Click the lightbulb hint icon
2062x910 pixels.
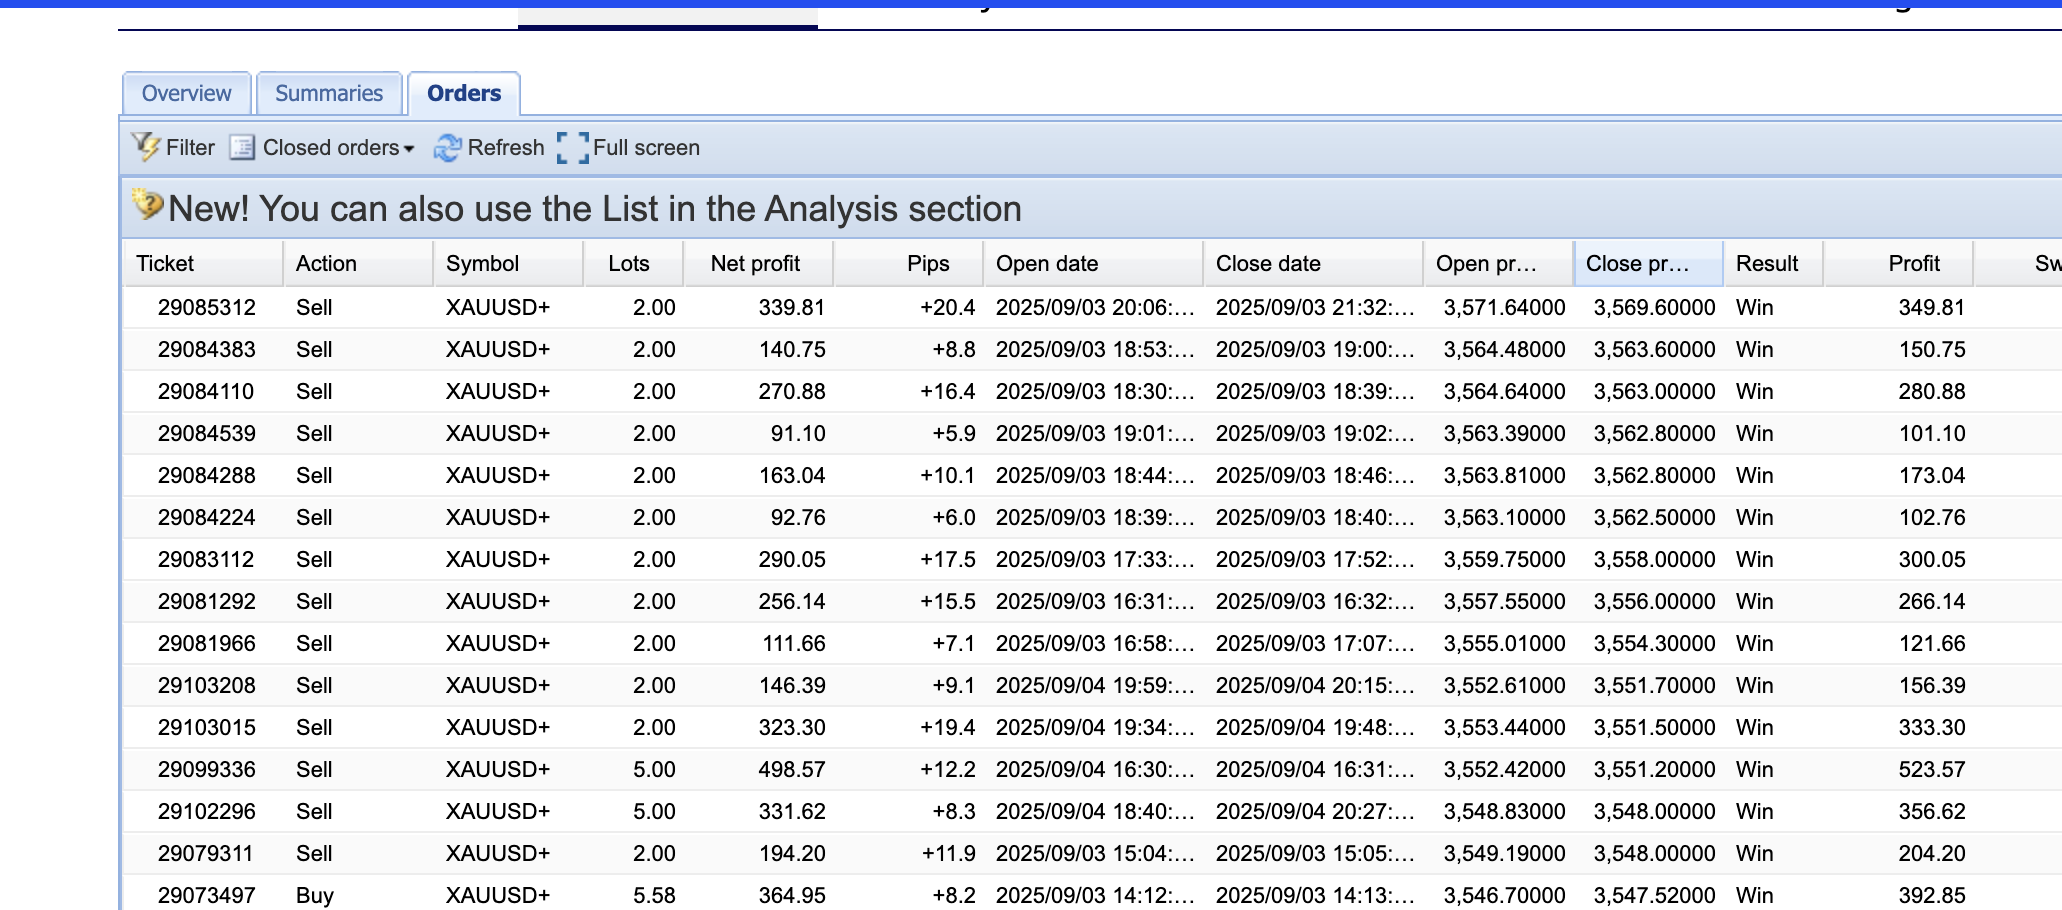(147, 205)
